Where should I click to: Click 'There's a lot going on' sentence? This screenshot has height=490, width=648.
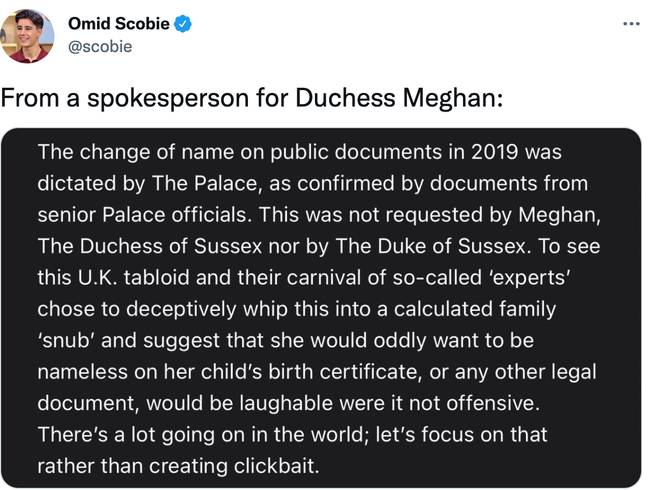tap(141, 434)
